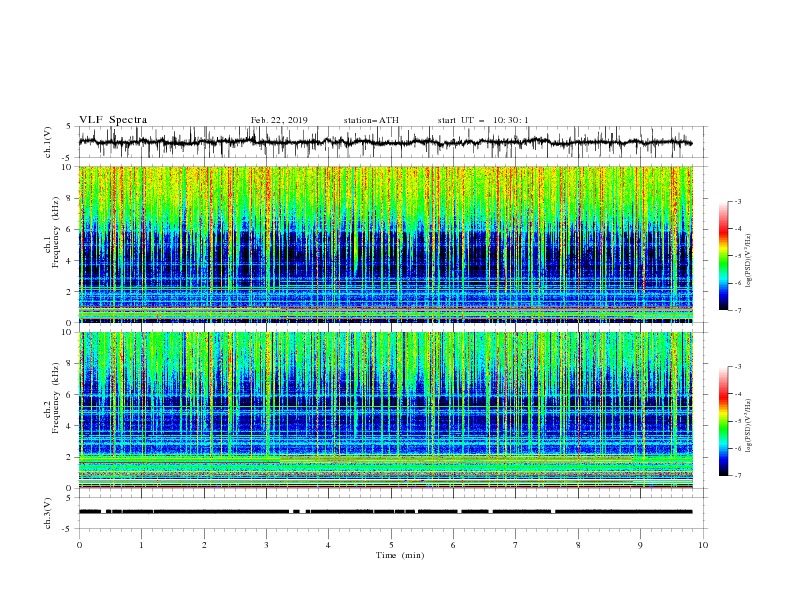Image resolution: width=792 pixels, height=612 pixels.
Task: Click the "4" kHz tick of ch.1
Action: click(69, 261)
